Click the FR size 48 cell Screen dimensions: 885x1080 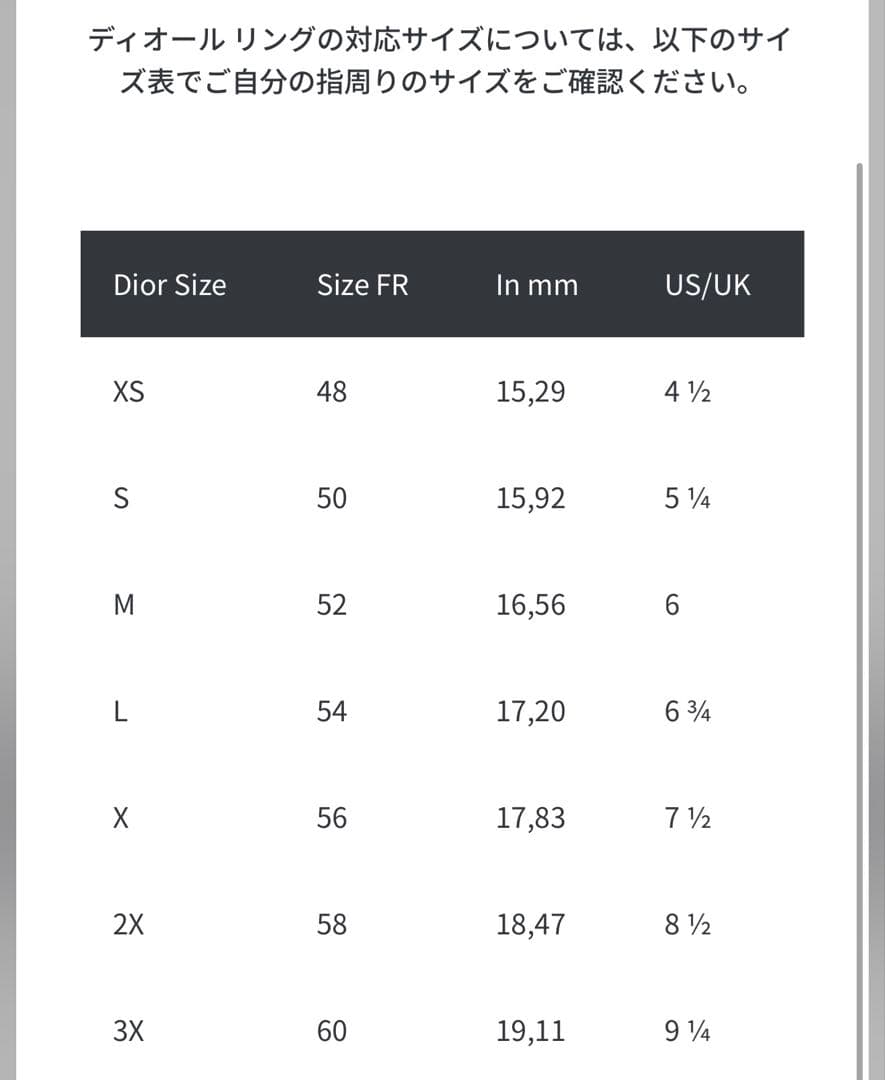click(332, 392)
